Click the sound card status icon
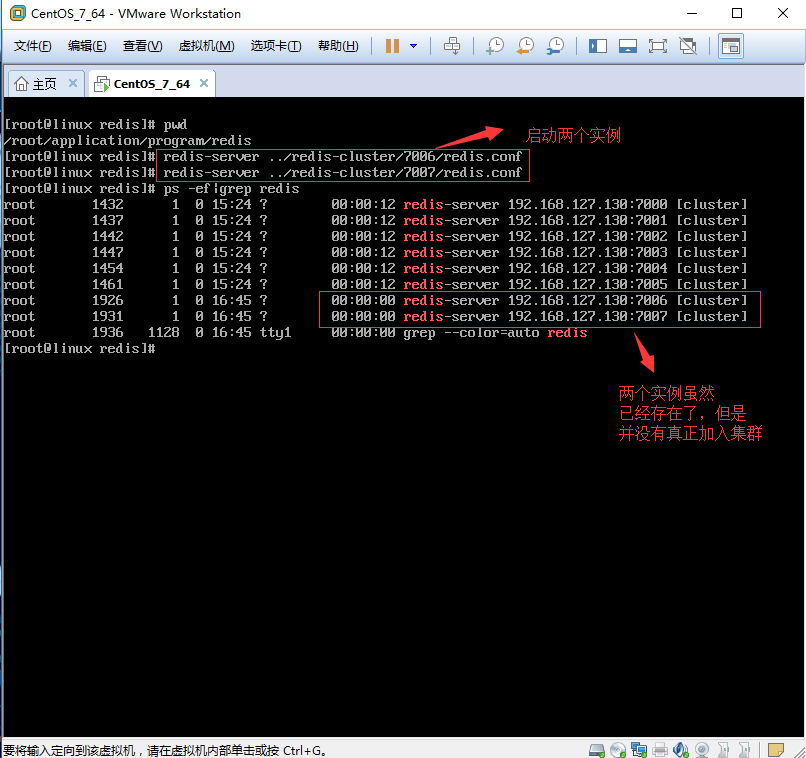Image resolution: width=806 pixels, height=758 pixels. point(681,750)
